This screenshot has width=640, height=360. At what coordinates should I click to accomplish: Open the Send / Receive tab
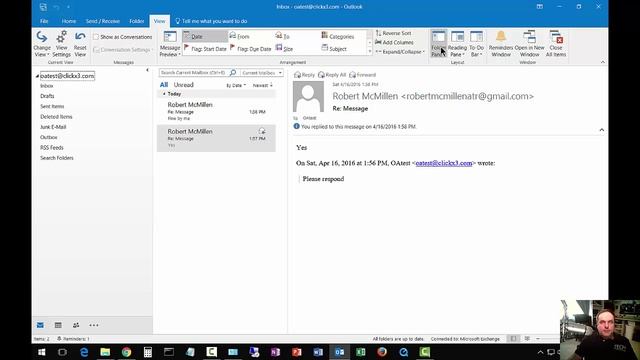102,21
